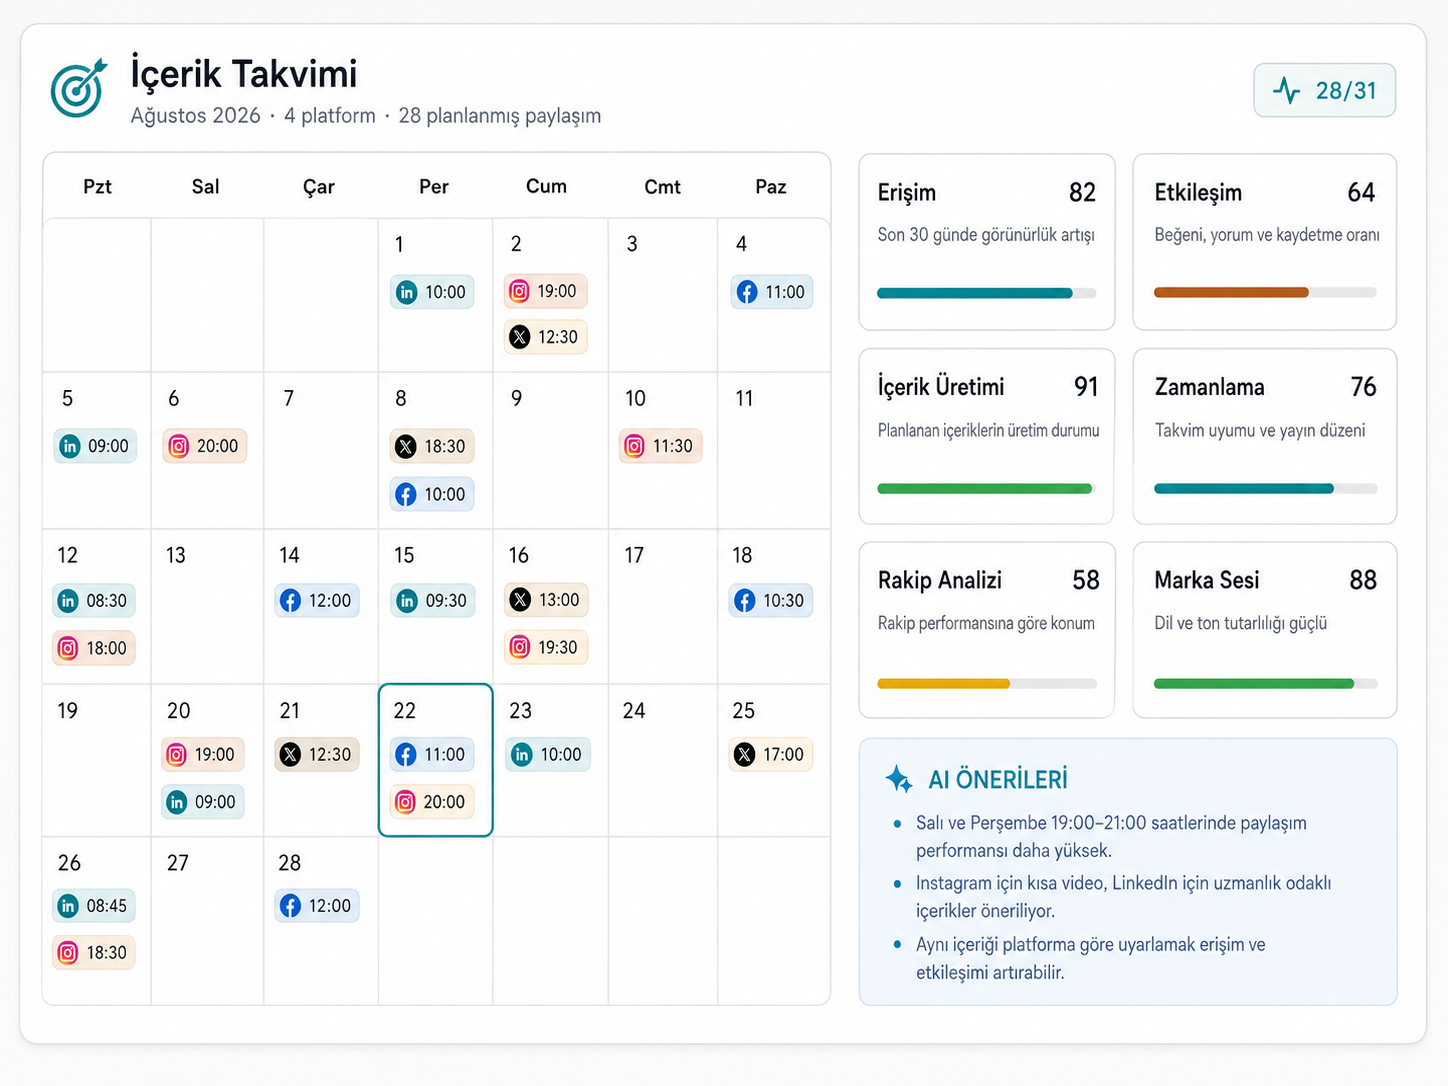1448x1086 pixels.
Task: Click the pulse icon next to 28/31
Action: coord(1287,91)
